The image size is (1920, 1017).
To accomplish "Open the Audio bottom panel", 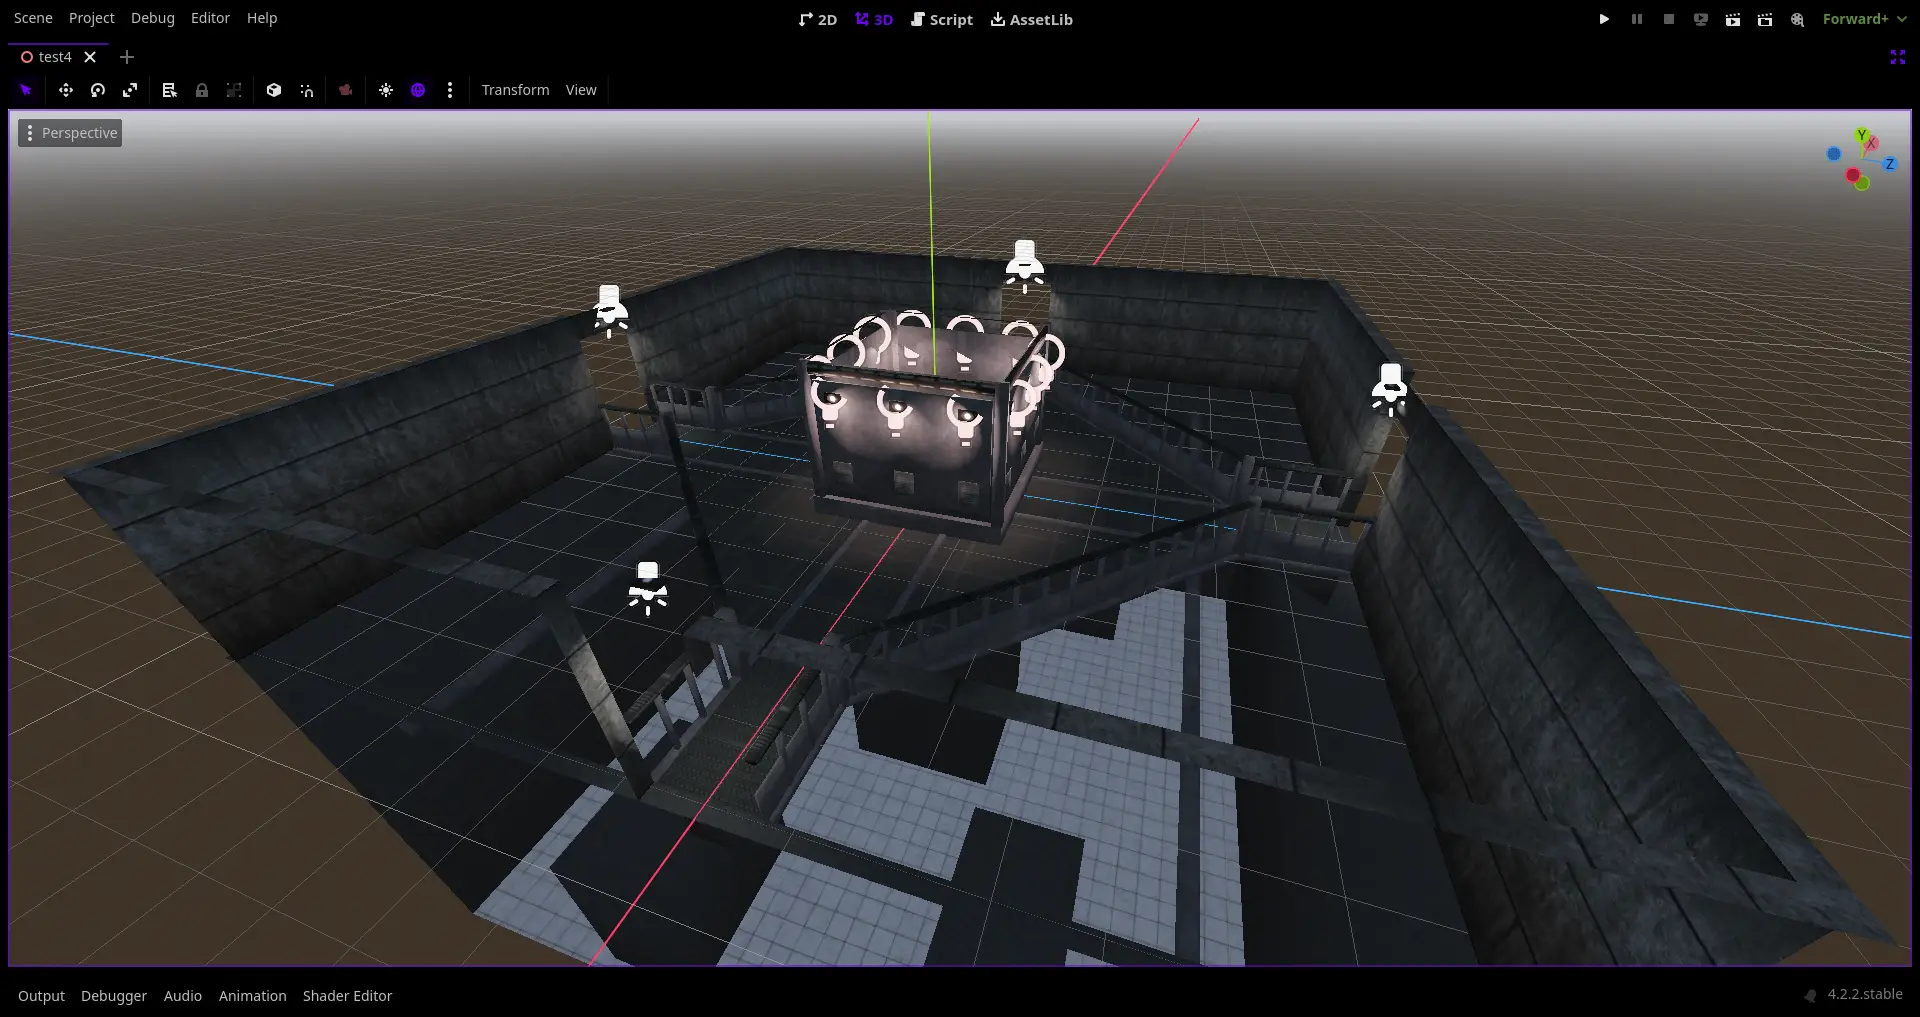I will coord(183,995).
